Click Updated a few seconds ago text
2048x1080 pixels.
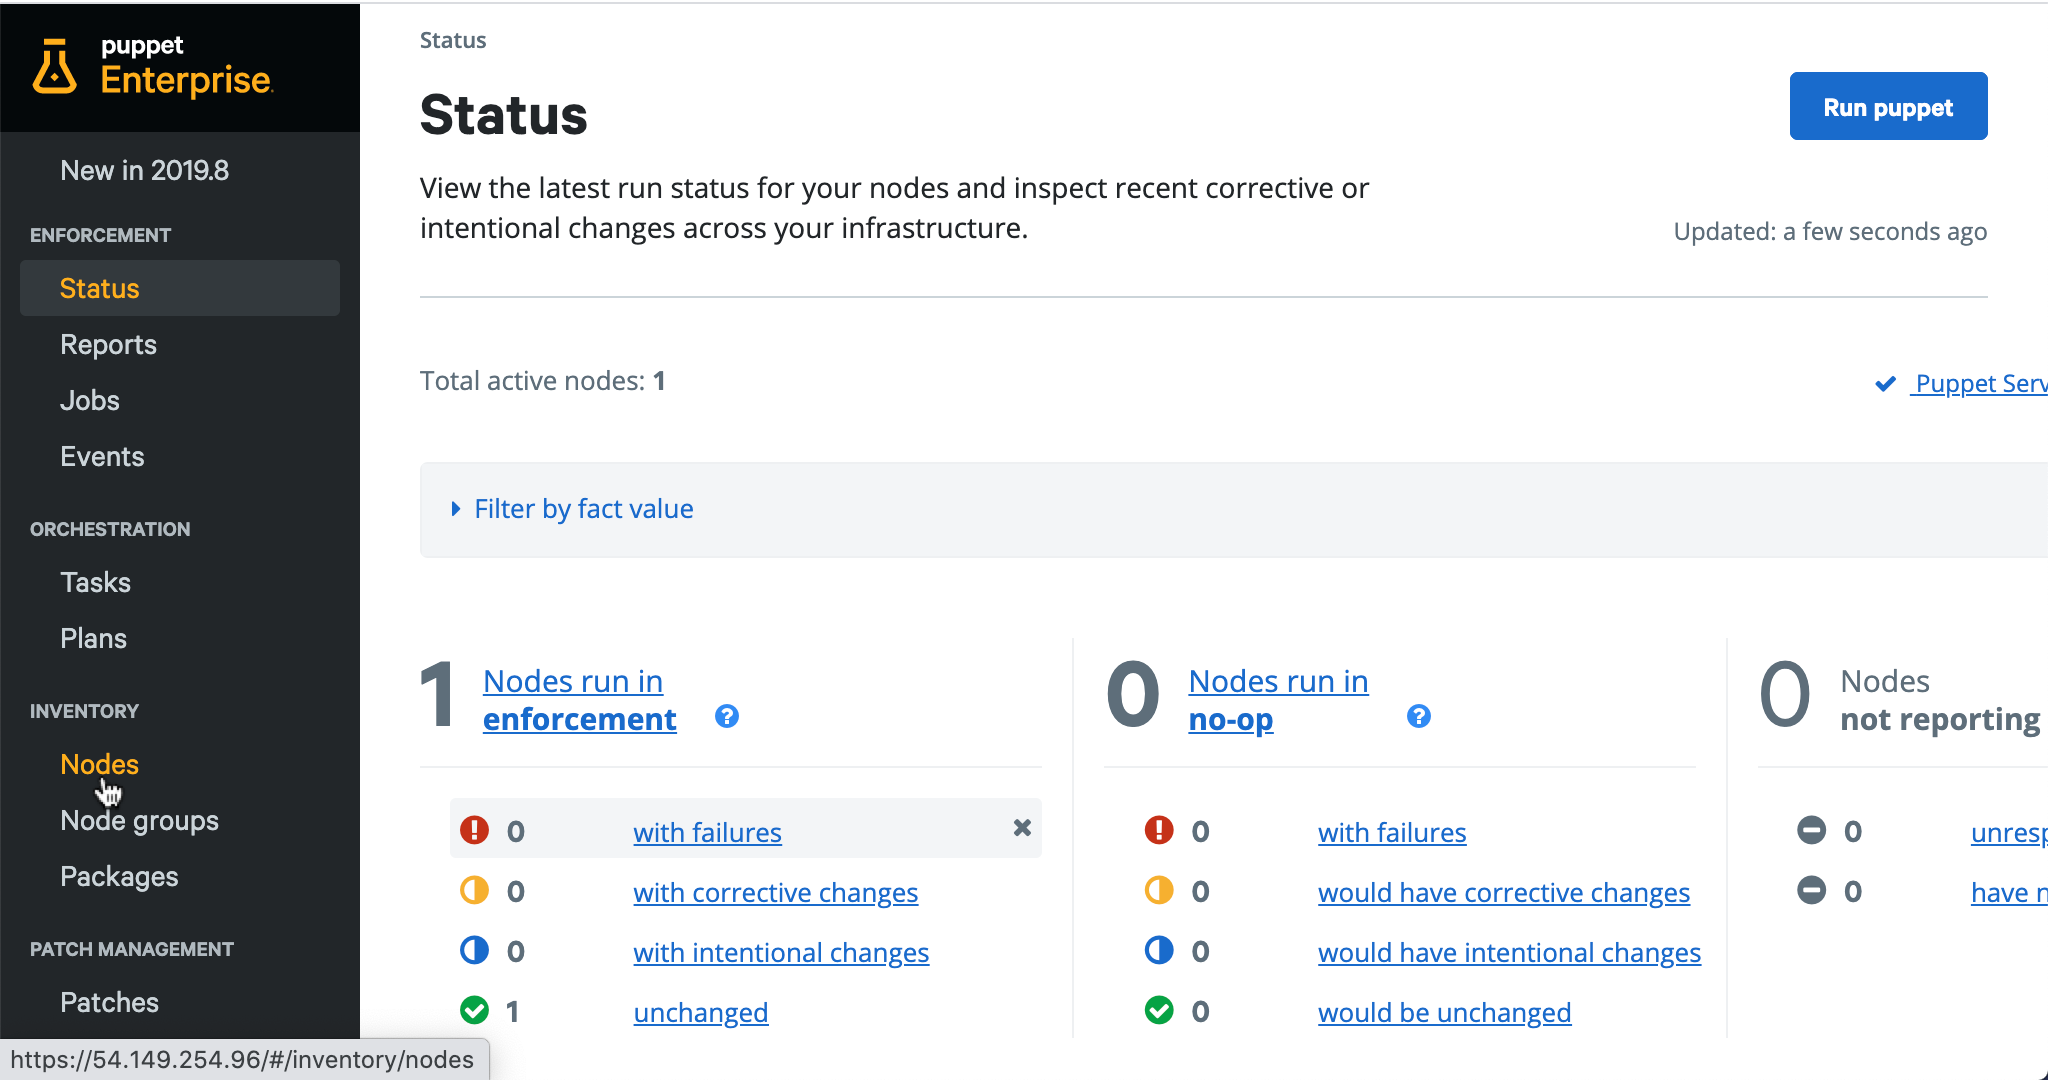click(1830, 232)
